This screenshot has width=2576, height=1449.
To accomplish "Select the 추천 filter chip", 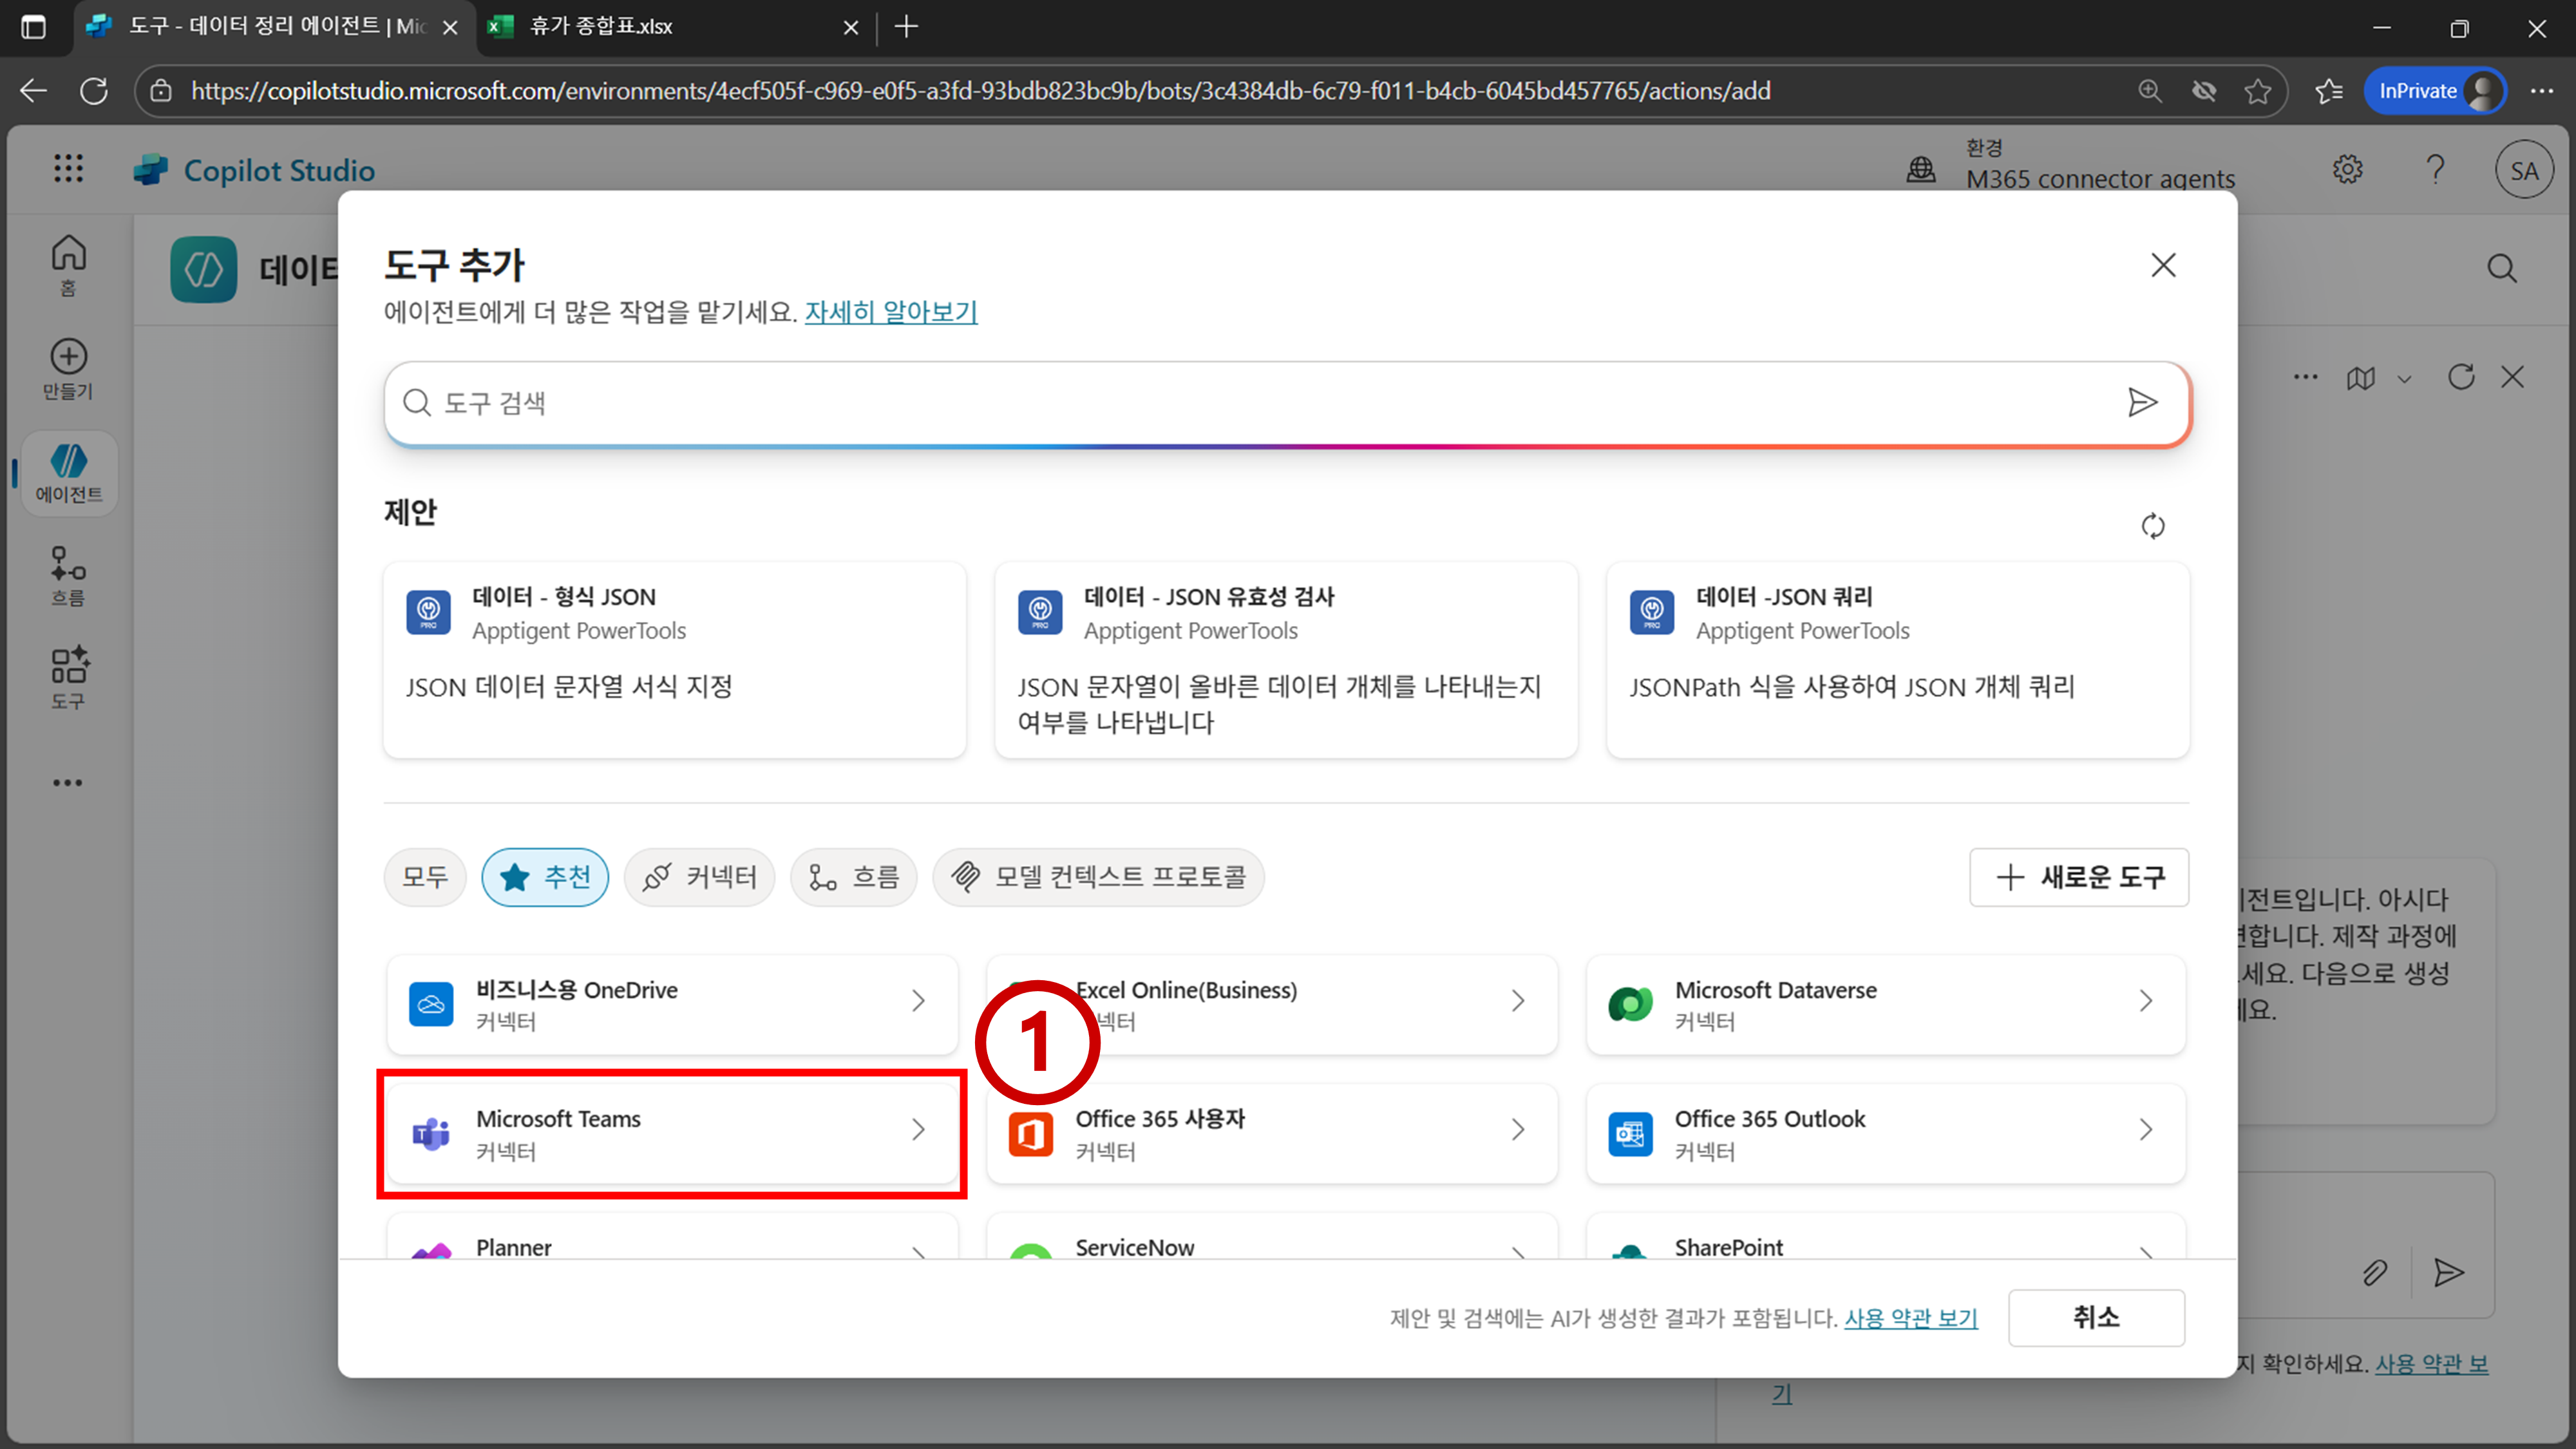I will 545,877.
